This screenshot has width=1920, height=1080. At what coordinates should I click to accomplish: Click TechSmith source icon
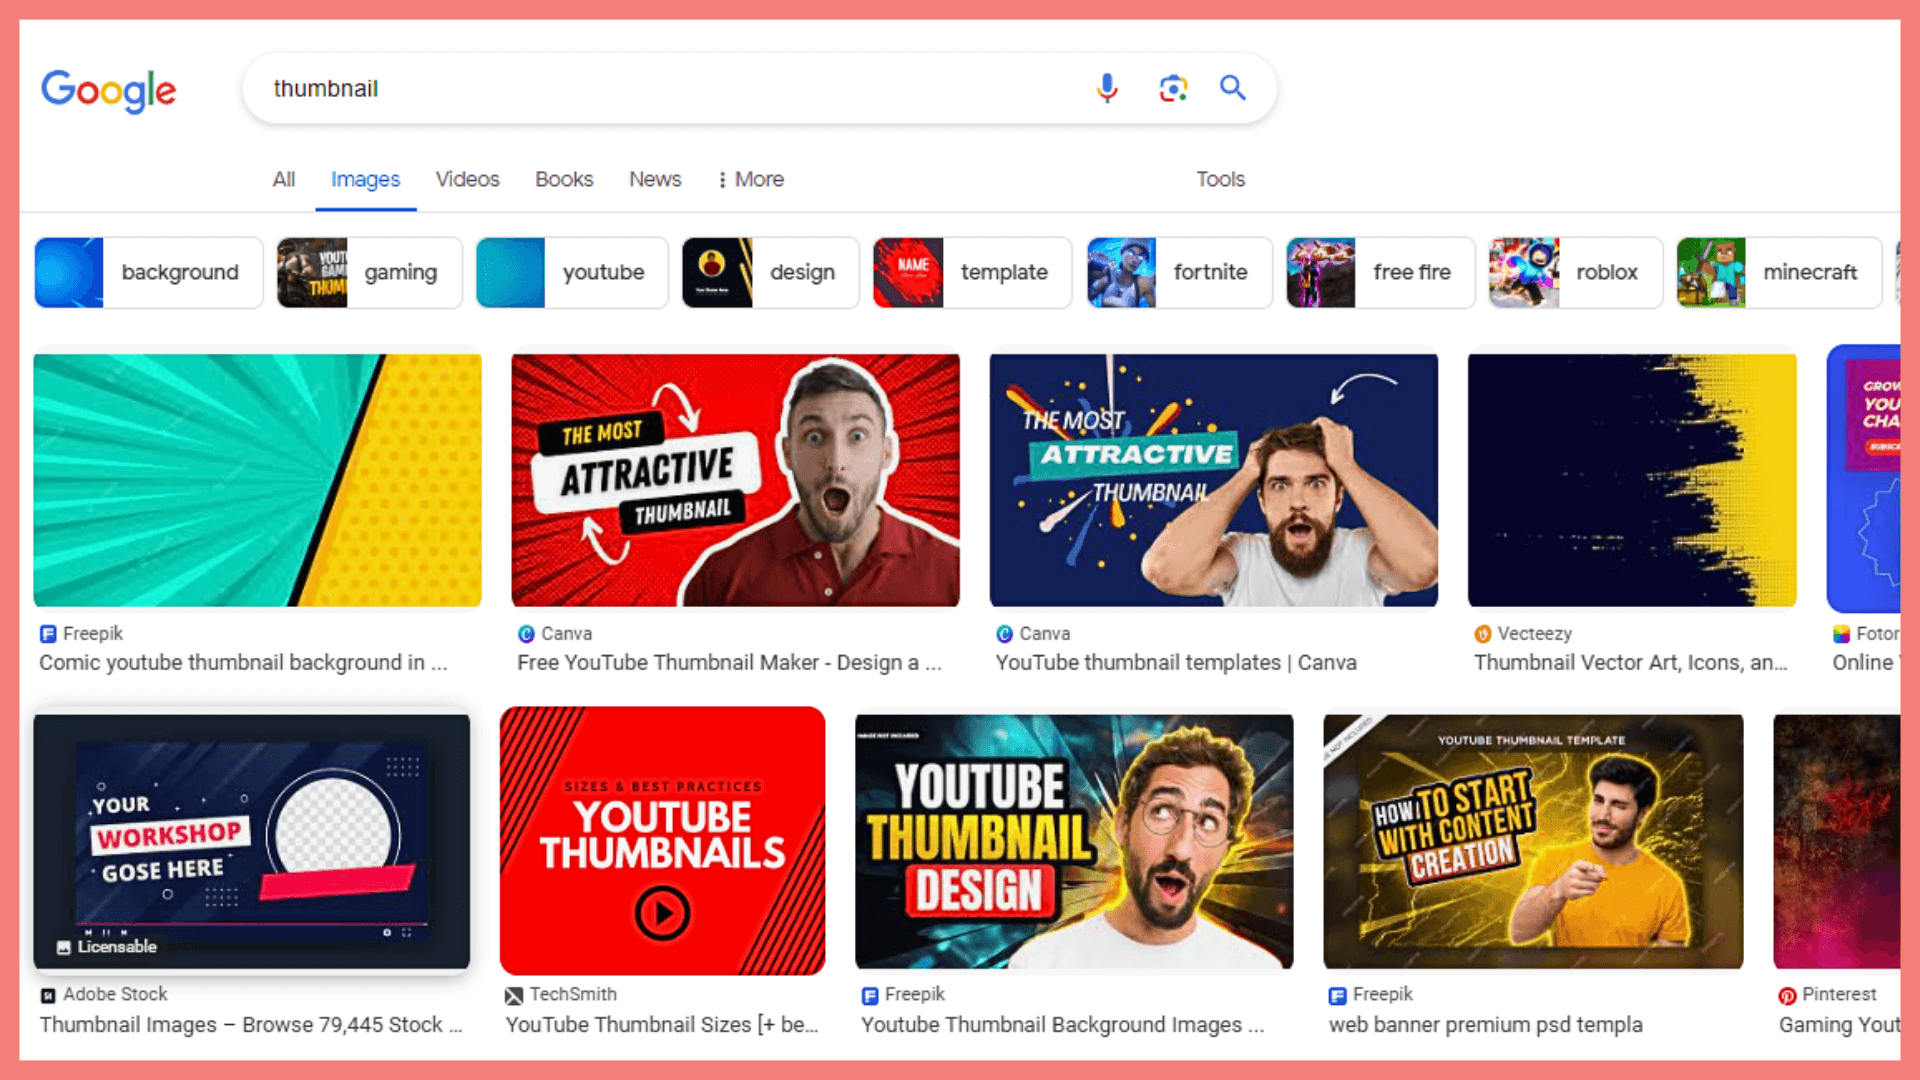point(514,995)
